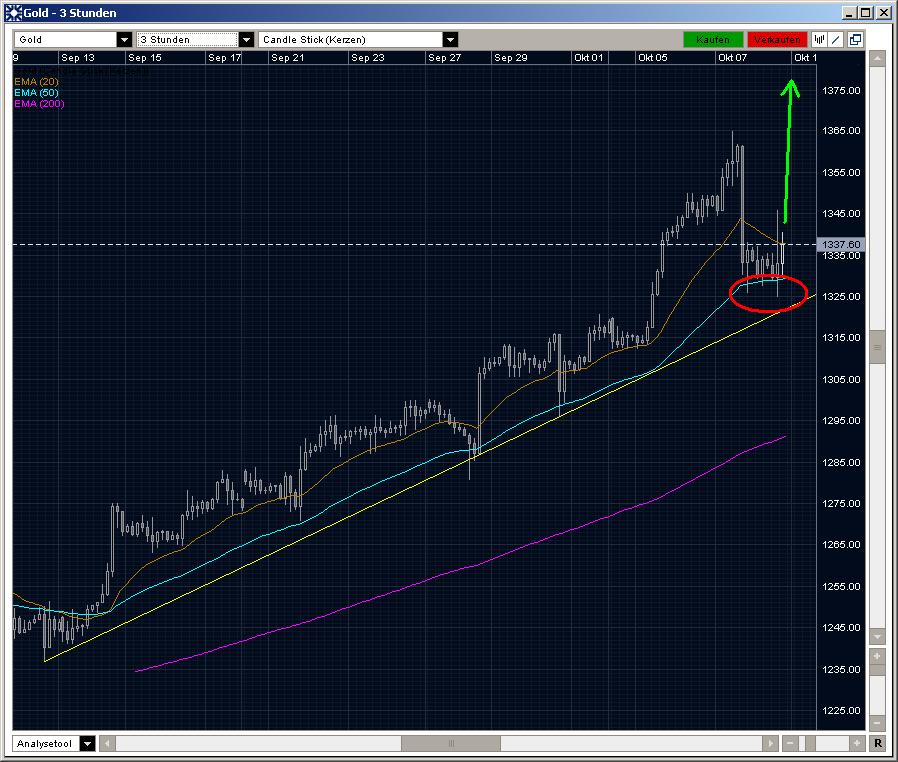Expand the Analysetool dropdown arrow
The image size is (898, 762).
click(x=87, y=744)
